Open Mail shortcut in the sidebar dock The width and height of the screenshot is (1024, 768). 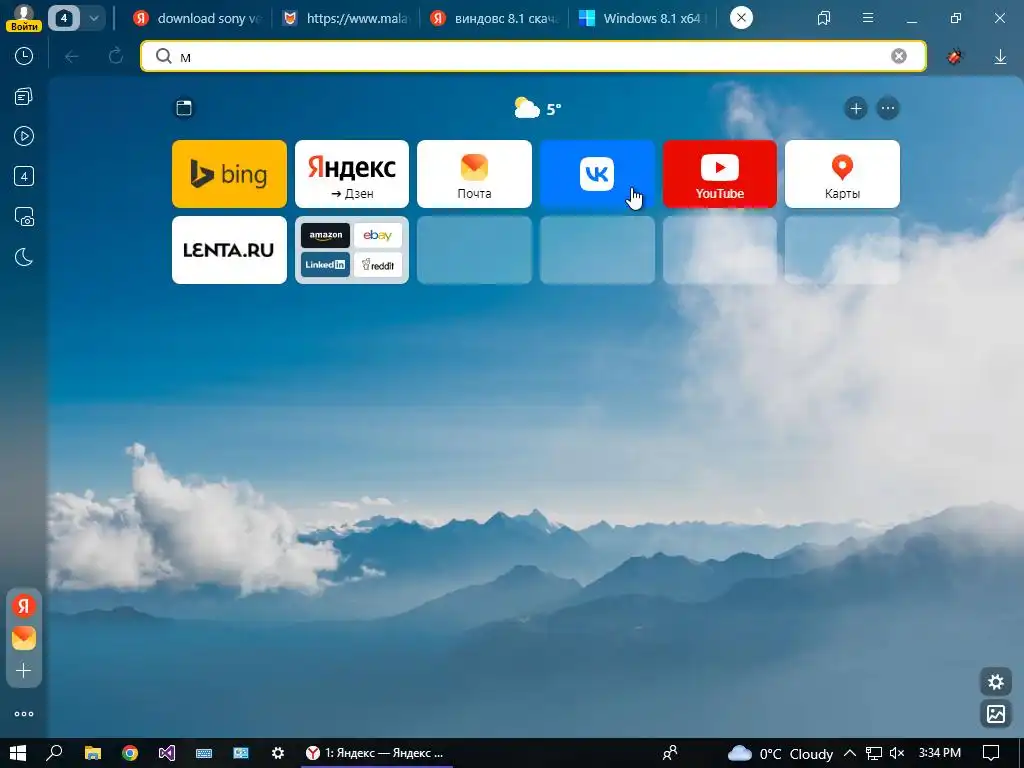click(24, 638)
